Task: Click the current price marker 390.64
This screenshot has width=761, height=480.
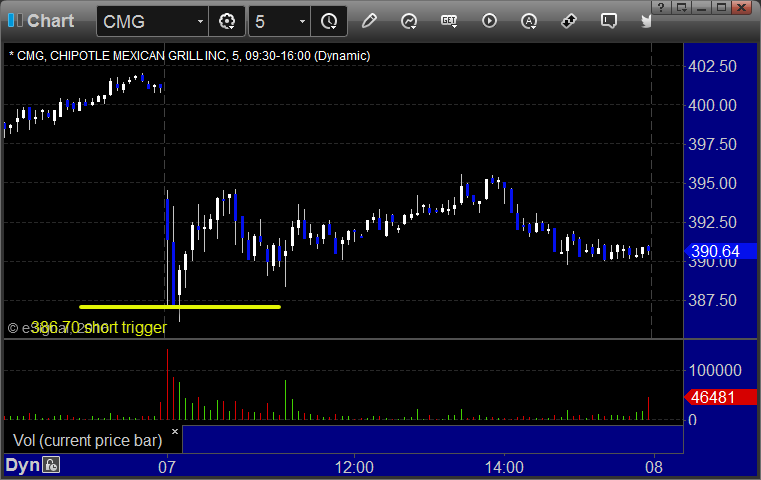Action: pos(720,251)
